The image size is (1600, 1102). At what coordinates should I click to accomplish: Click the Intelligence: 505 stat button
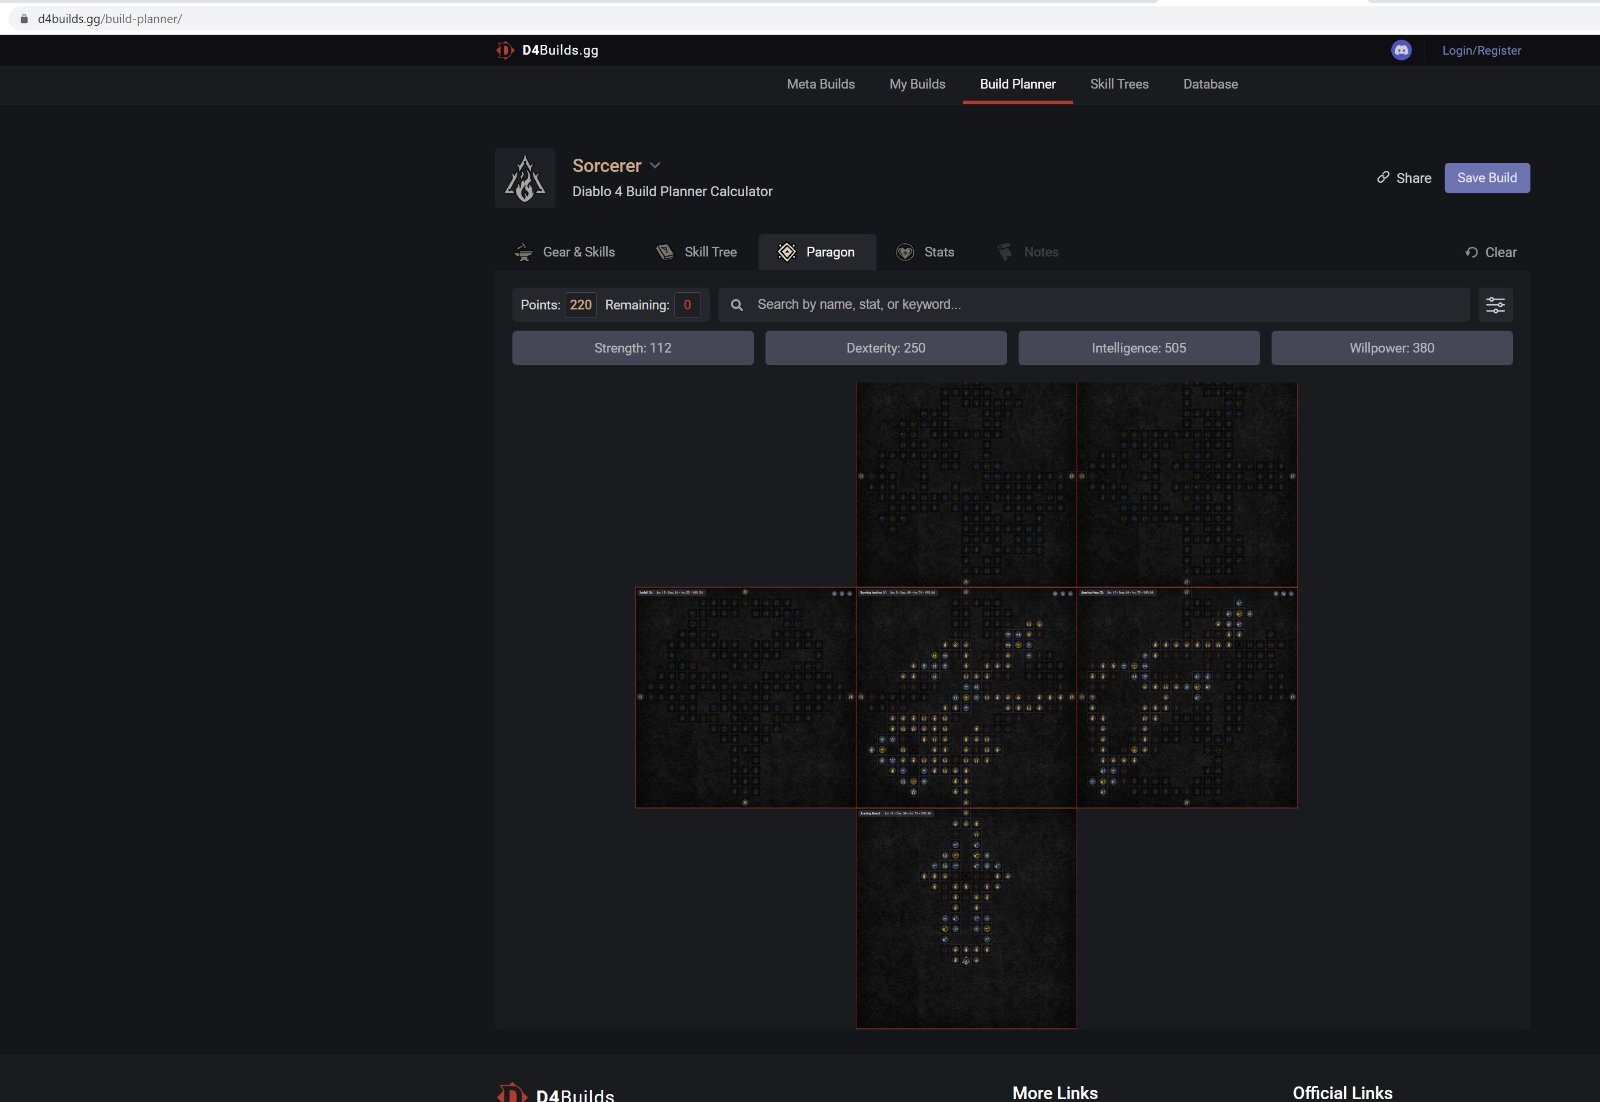[x=1139, y=348]
